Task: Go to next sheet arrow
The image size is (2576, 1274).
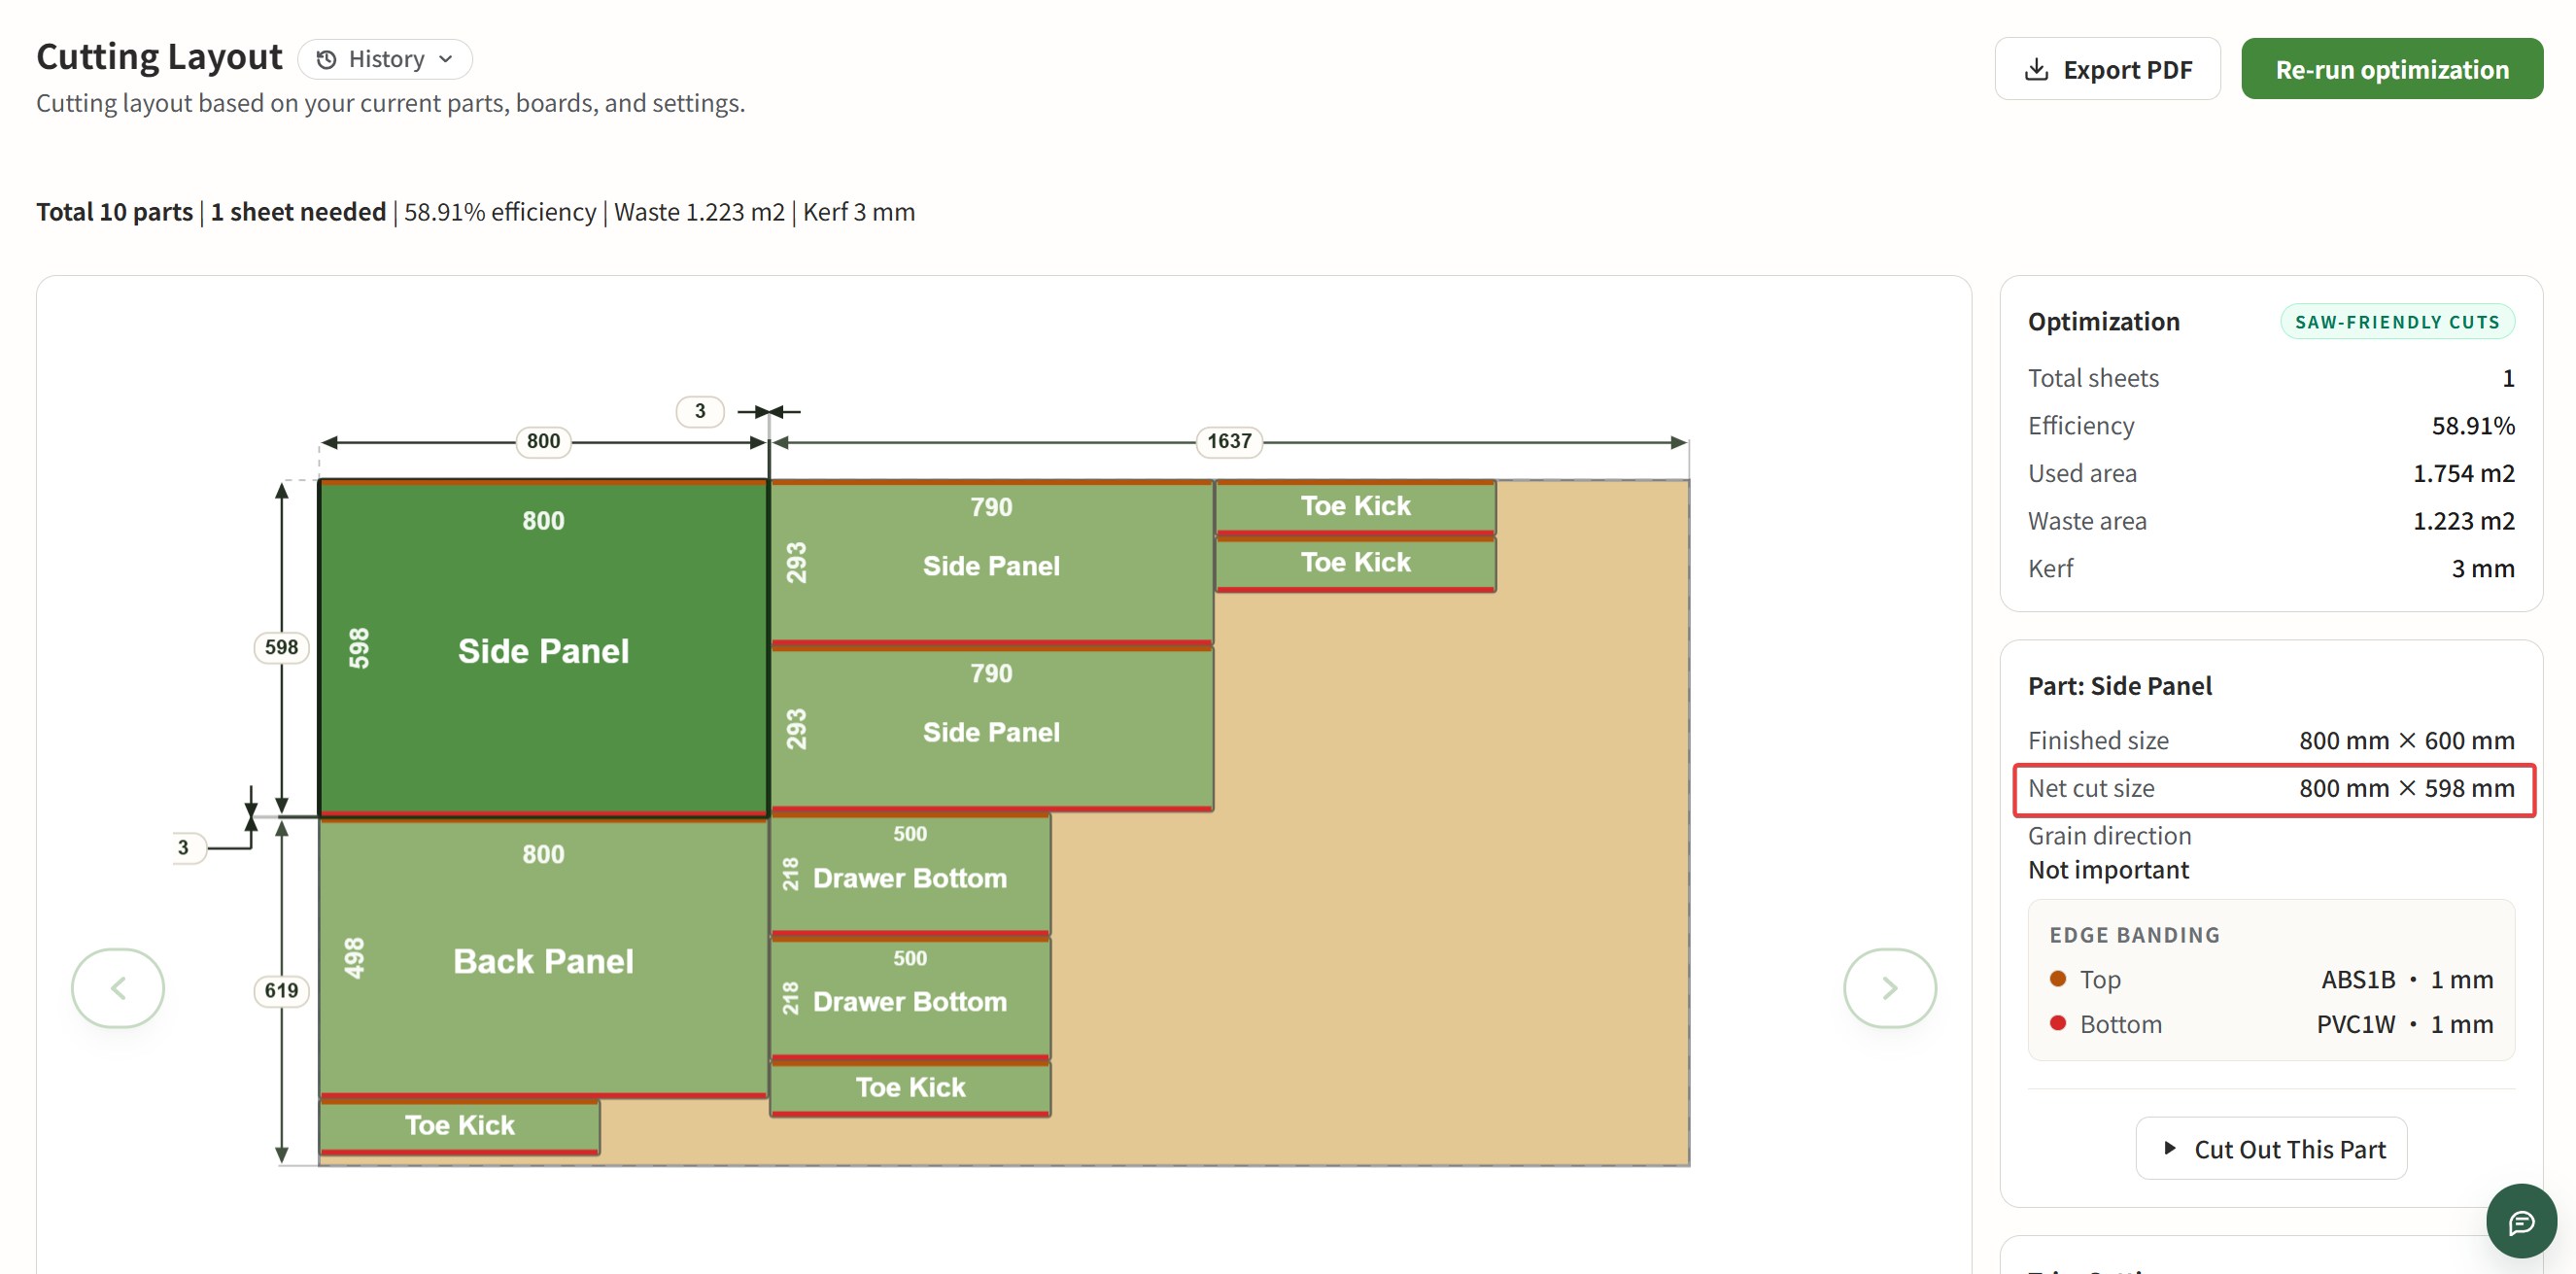Action: [x=1889, y=988]
